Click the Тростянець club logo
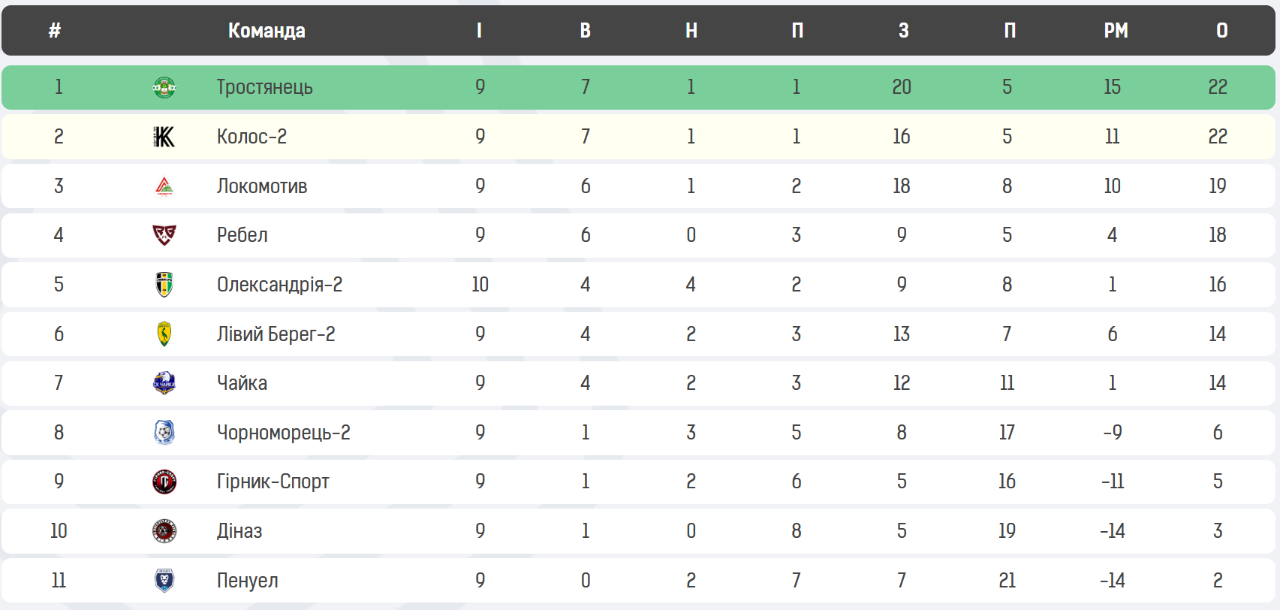 click(164, 87)
